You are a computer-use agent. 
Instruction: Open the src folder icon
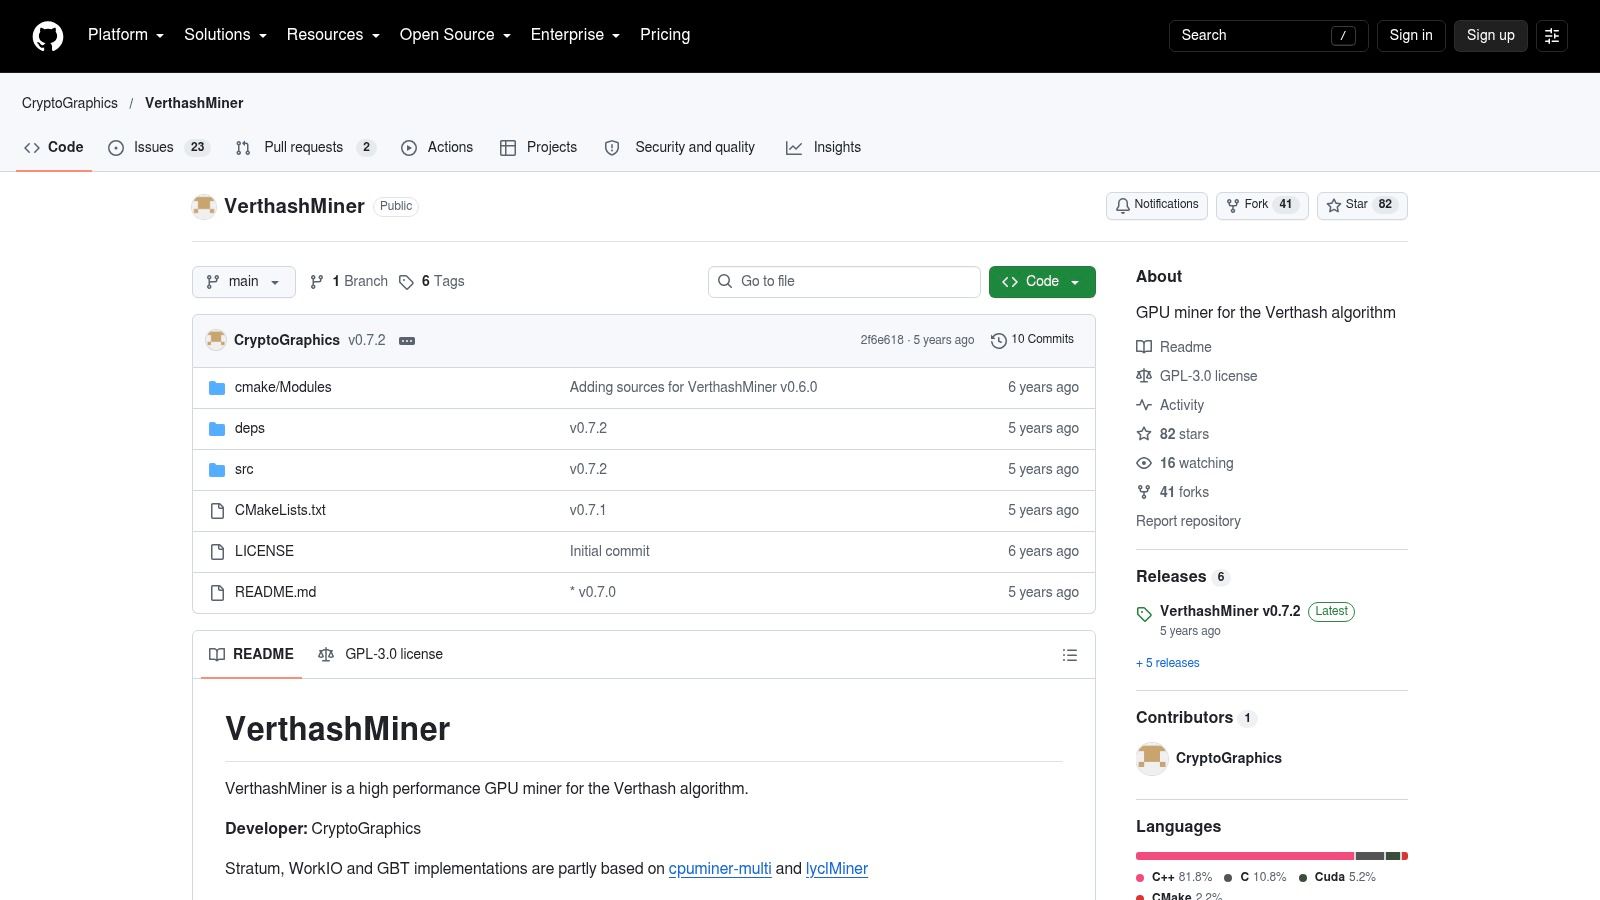[217, 470]
